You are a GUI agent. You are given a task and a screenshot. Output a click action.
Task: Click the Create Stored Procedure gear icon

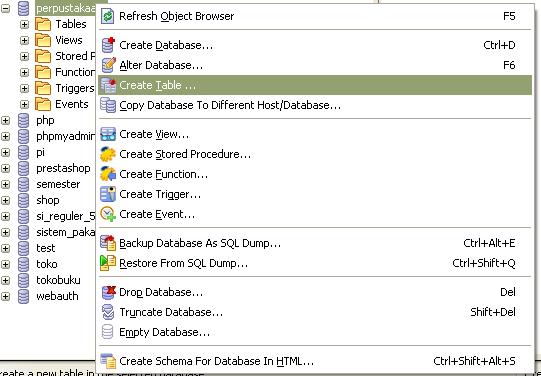[108, 154]
